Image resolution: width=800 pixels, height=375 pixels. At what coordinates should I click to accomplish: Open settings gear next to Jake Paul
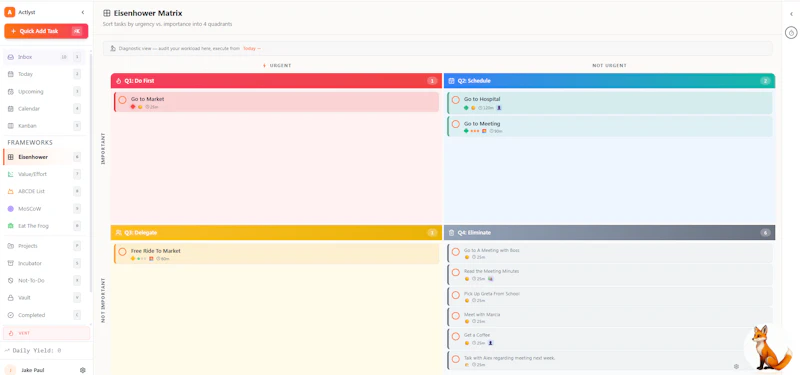83,370
